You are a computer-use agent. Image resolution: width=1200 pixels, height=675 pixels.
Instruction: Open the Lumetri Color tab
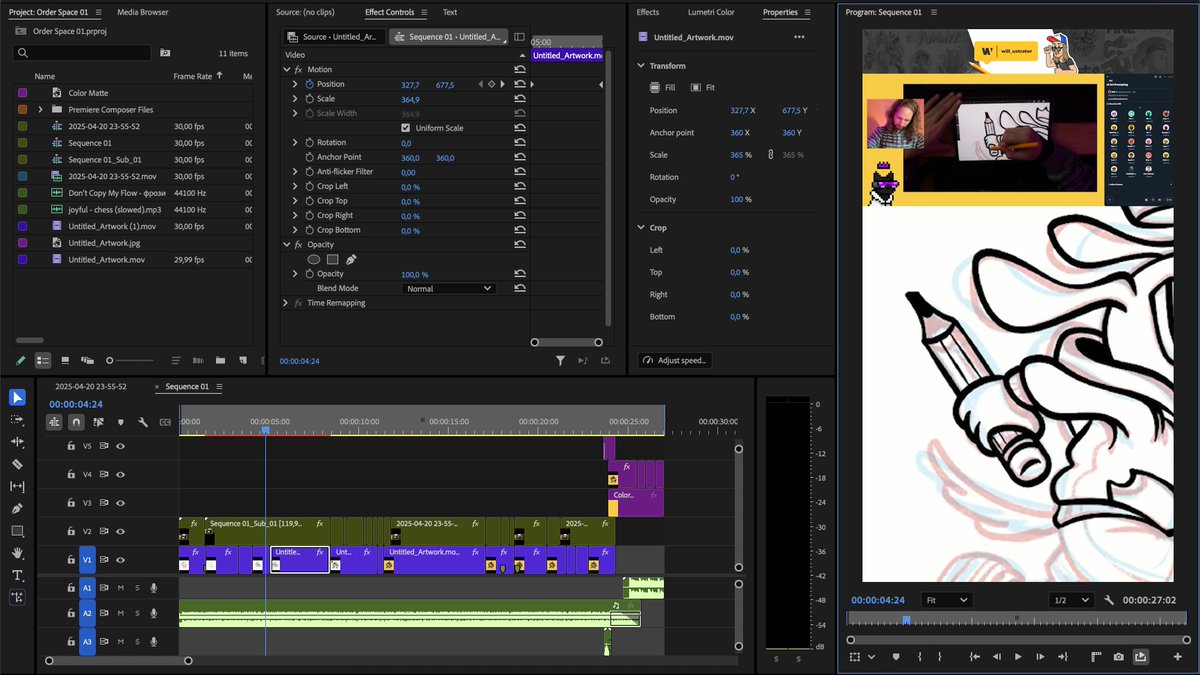[x=711, y=12]
